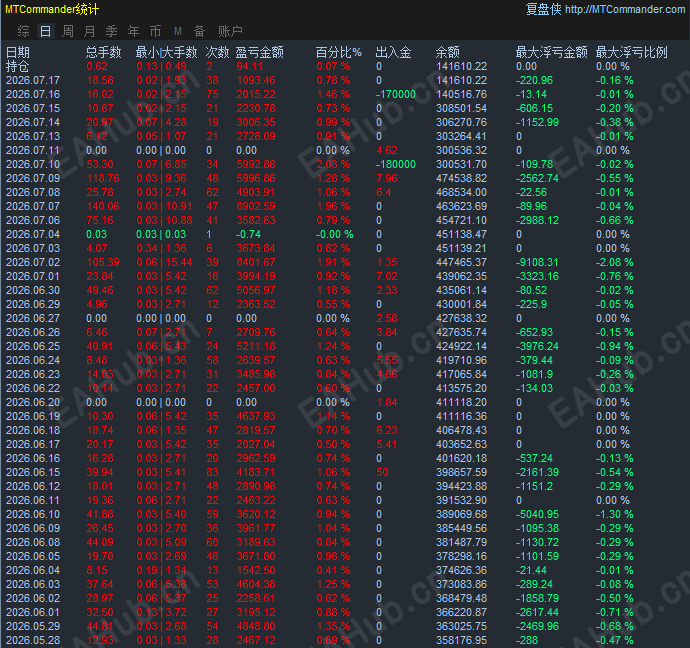Select the 2026.06.27 date cell
This screenshot has height=648, width=690.
click(33, 319)
